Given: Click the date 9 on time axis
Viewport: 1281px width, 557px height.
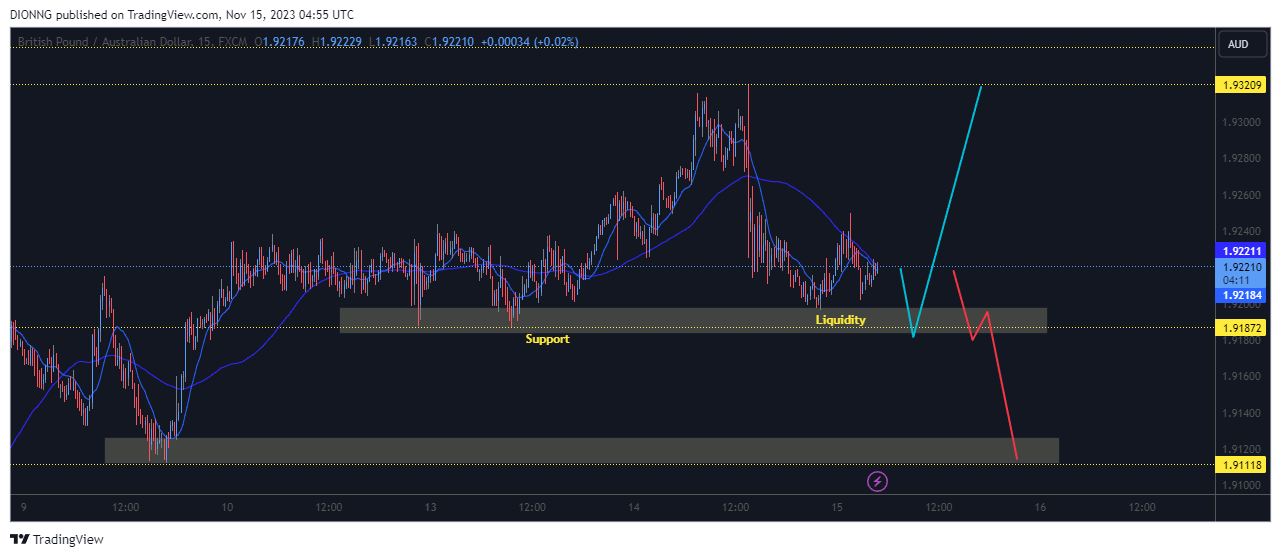Looking at the screenshot, I should click(24, 508).
